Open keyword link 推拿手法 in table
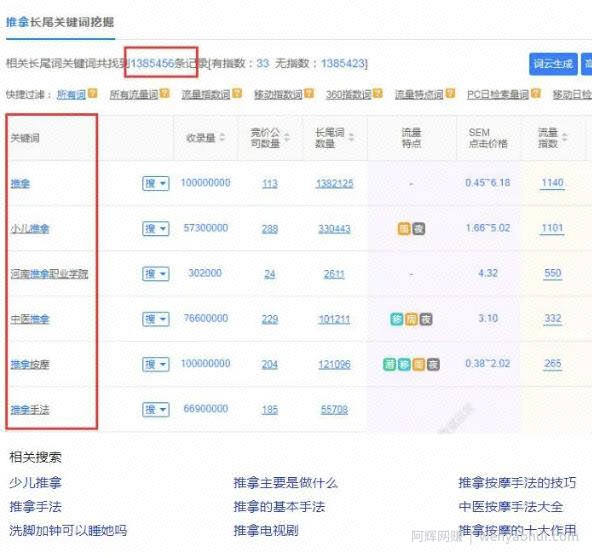The width and height of the screenshot is (592, 558). point(30,410)
